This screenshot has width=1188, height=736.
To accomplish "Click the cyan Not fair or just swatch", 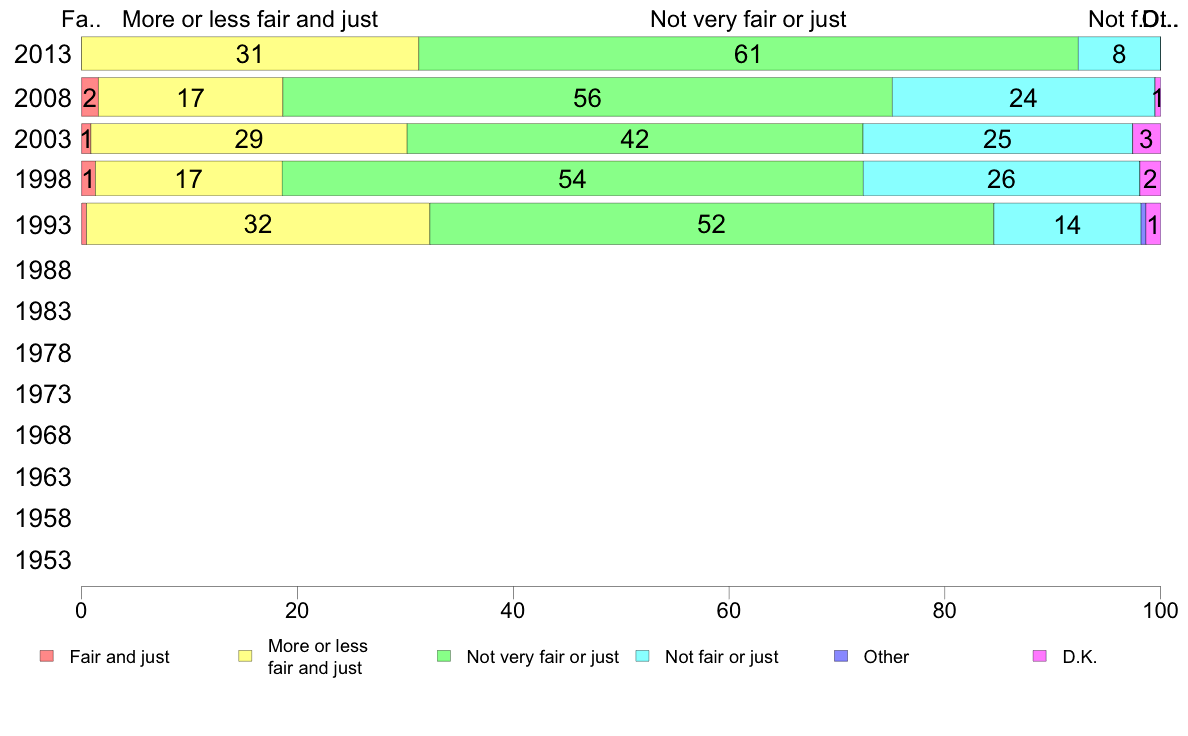I will click(x=643, y=657).
